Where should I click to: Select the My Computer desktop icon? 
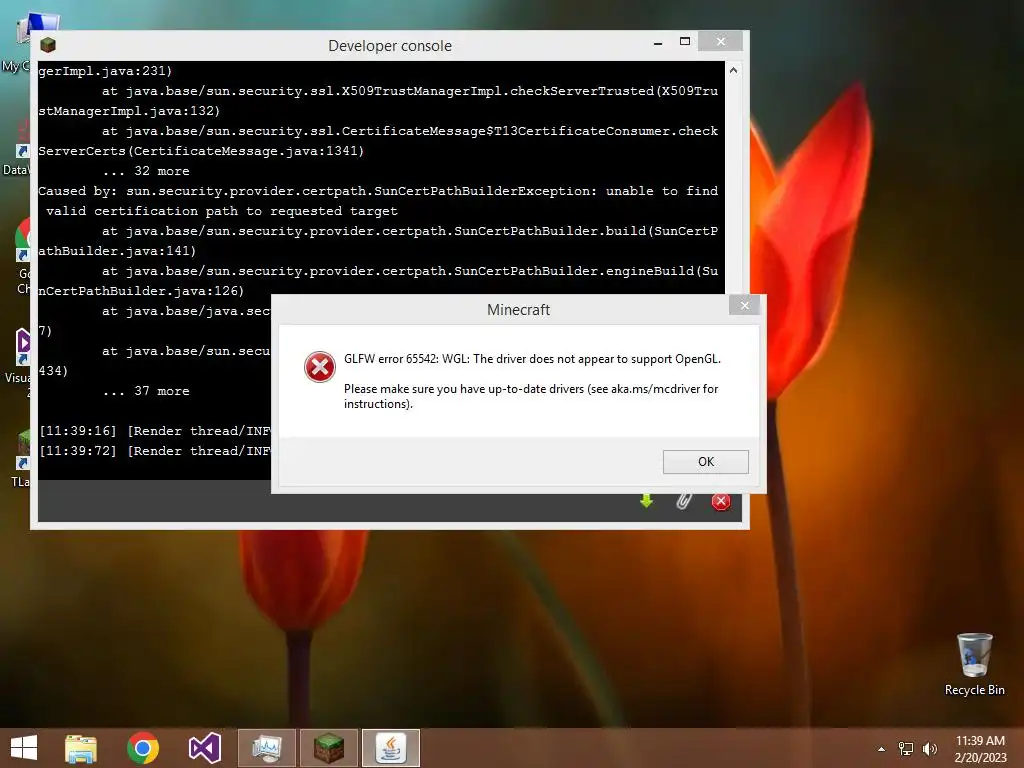tap(16, 42)
